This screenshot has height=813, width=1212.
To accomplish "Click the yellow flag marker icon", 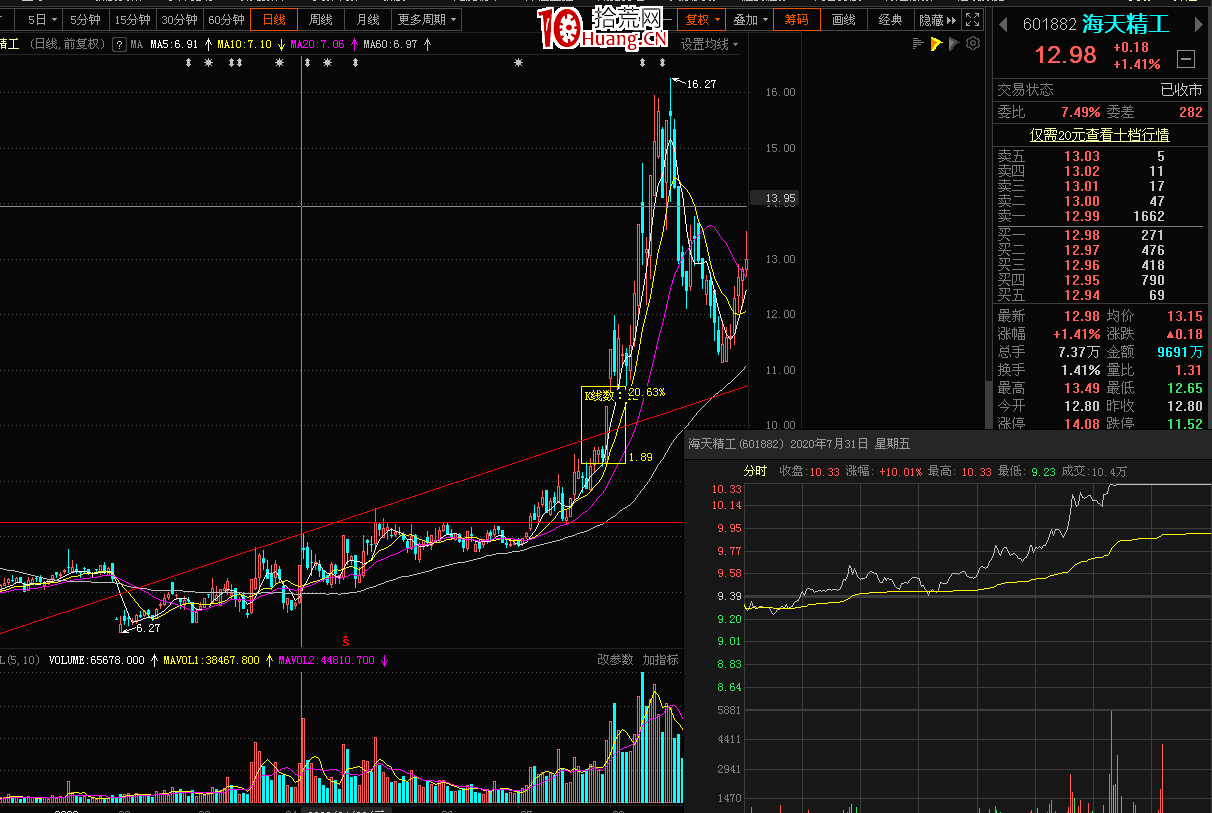I will (936, 44).
